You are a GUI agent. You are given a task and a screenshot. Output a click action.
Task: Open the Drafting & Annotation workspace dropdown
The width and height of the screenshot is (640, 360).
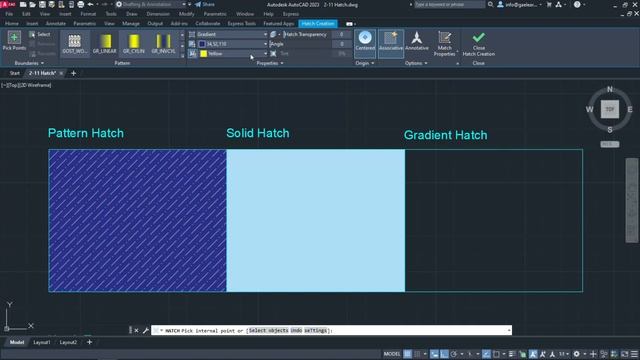(151, 4)
